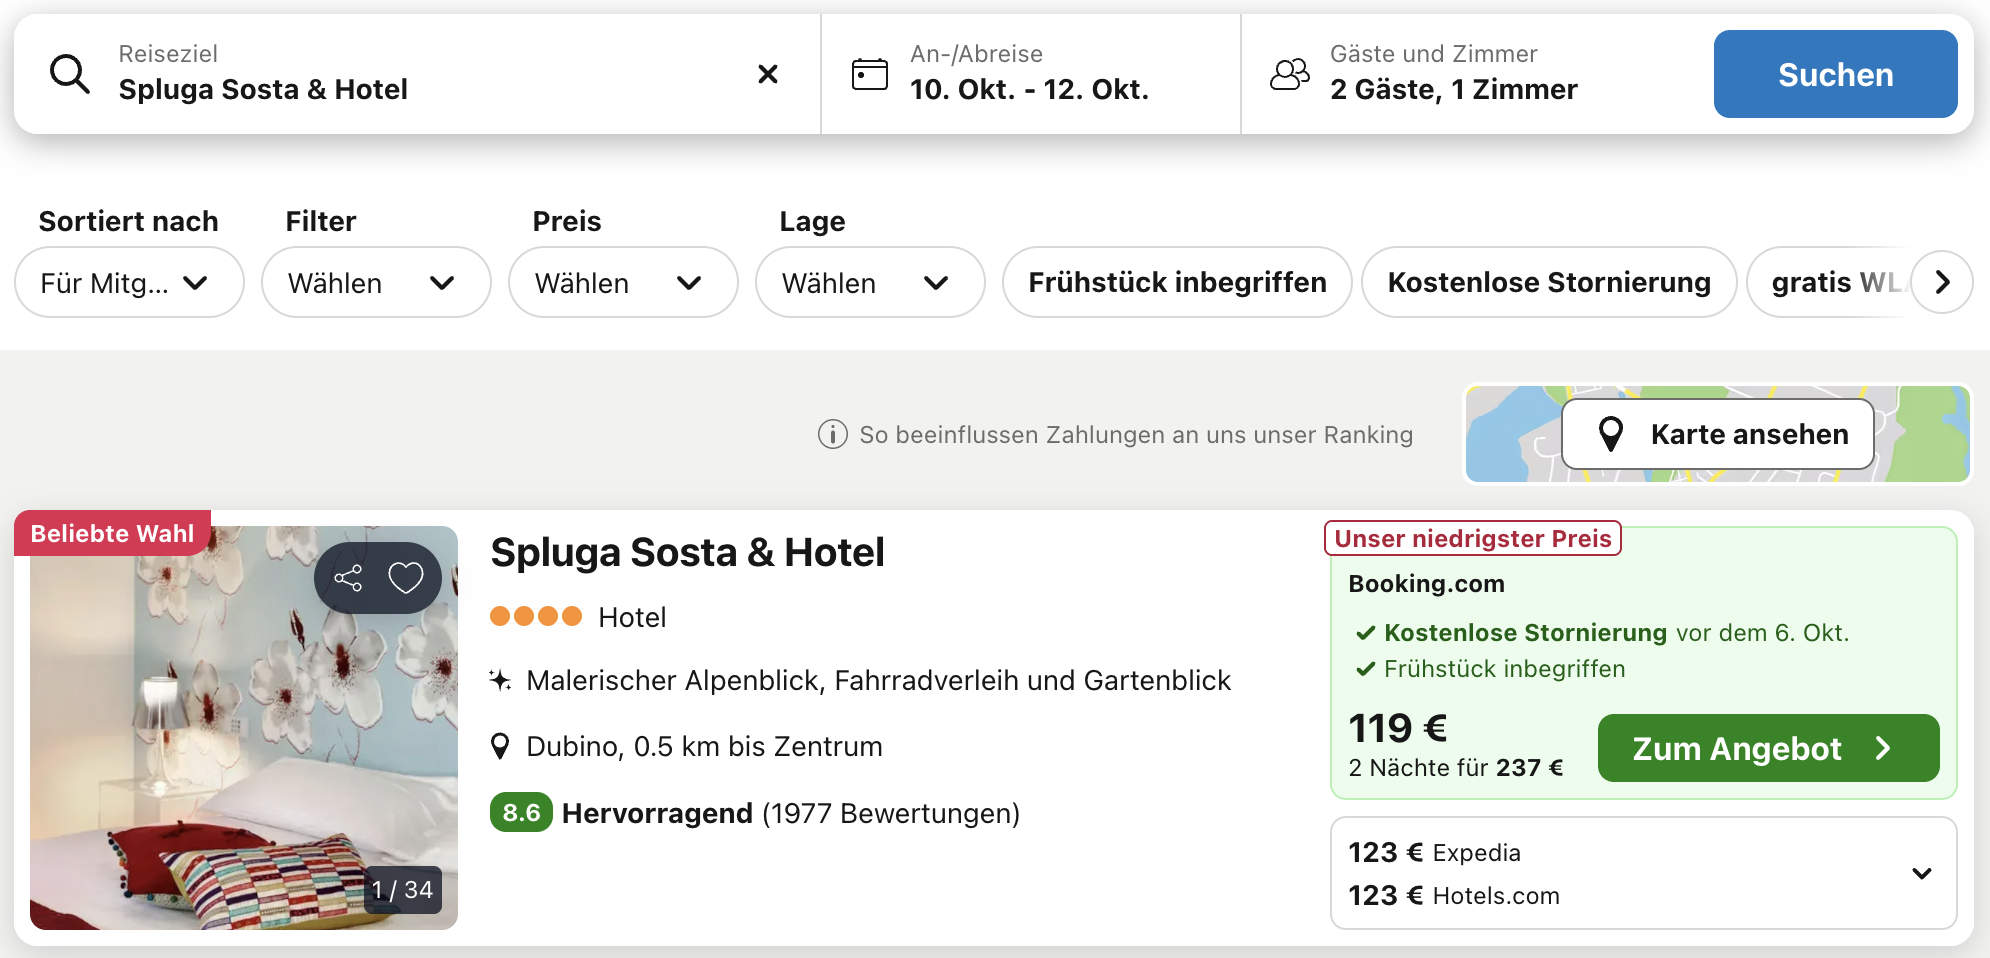Click the guests people icon
The width and height of the screenshot is (1990, 958).
[1289, 74]
